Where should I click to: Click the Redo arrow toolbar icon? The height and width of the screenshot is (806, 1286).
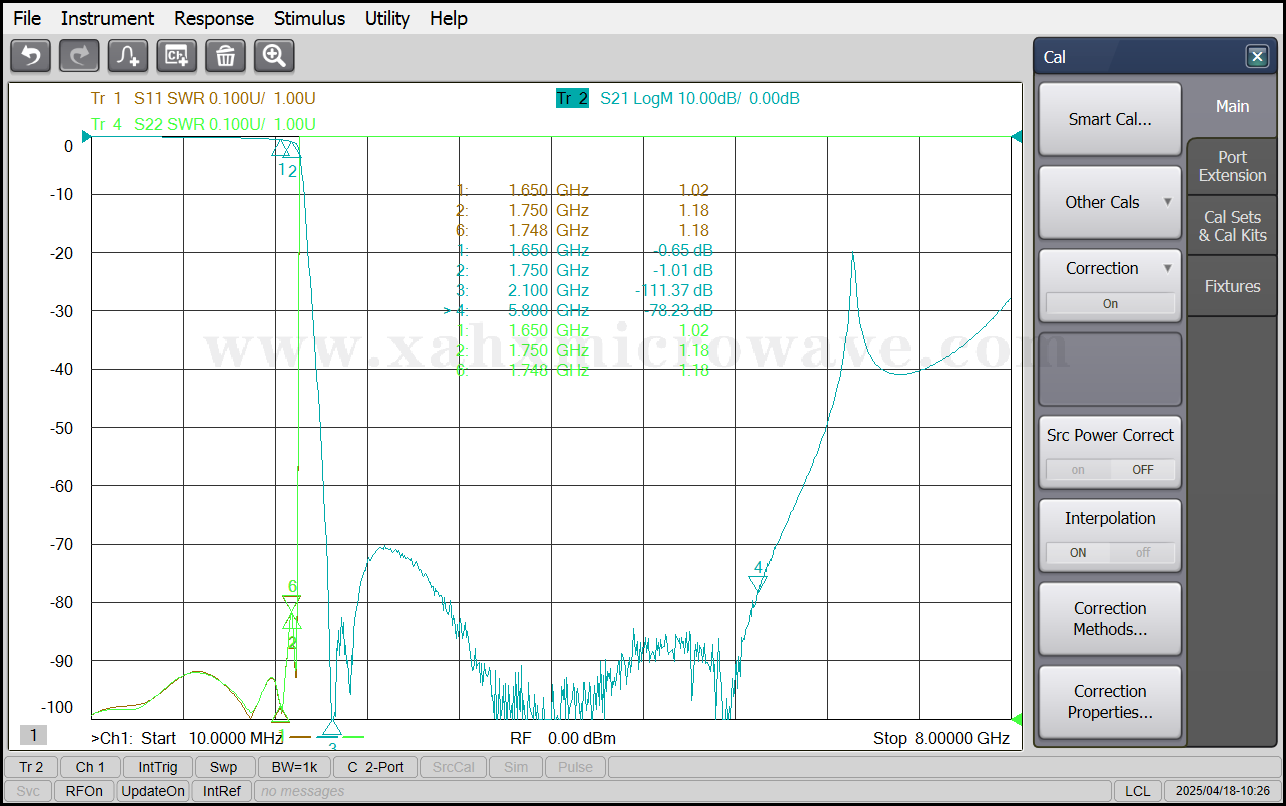pyautogui.click(x=79, y=56)
